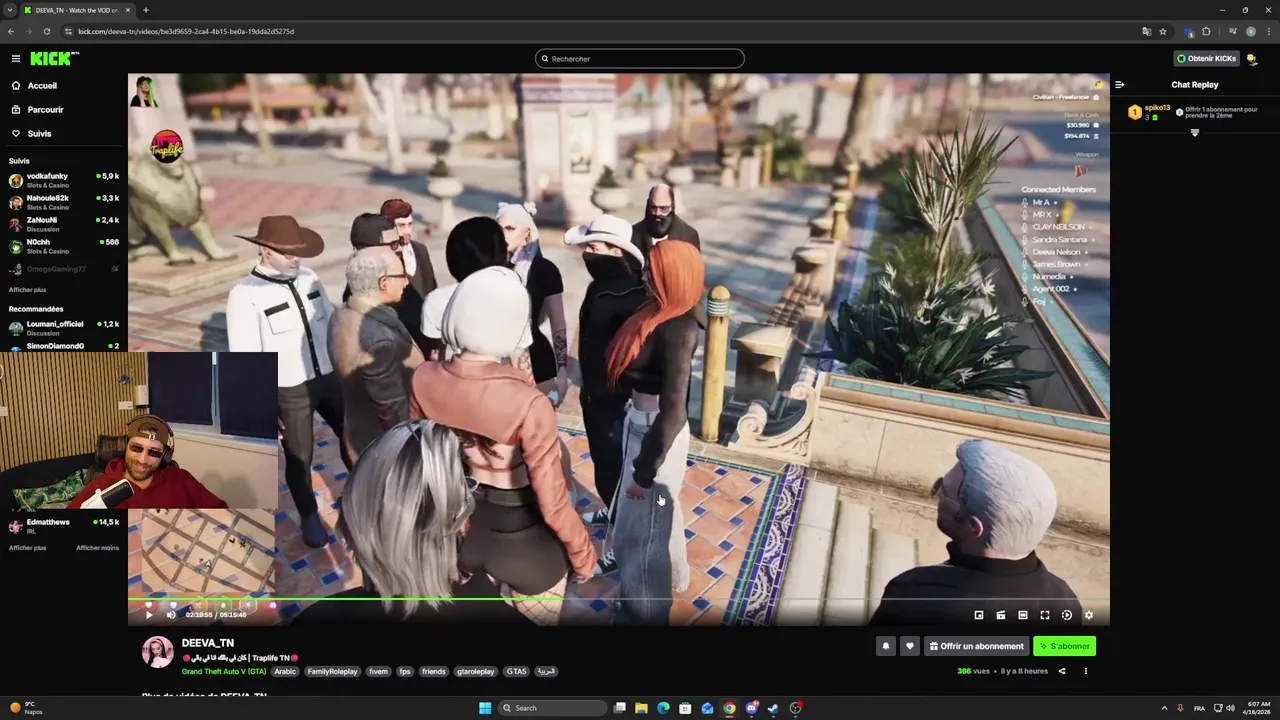1280x720 pixels.
Task: Expand the gift leaderboard down arrow
Action: (x=1194, y=133)
